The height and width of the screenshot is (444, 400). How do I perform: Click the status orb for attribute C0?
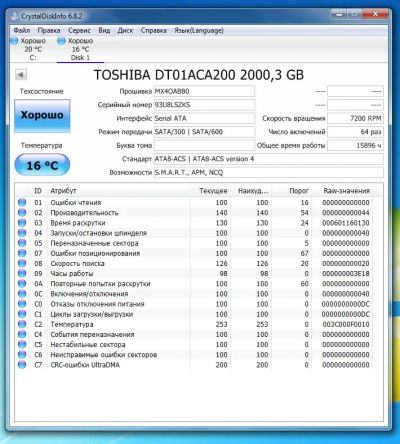click(22, 304)
